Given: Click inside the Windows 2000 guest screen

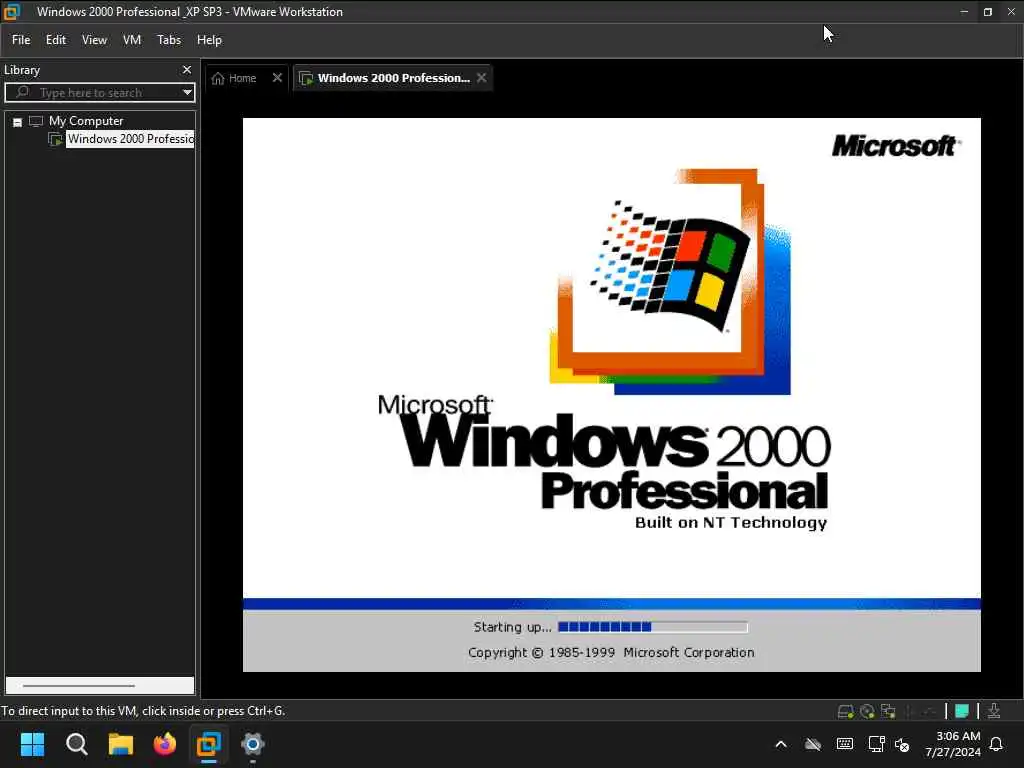Looking at the screenshot, I should click(611, 394).
